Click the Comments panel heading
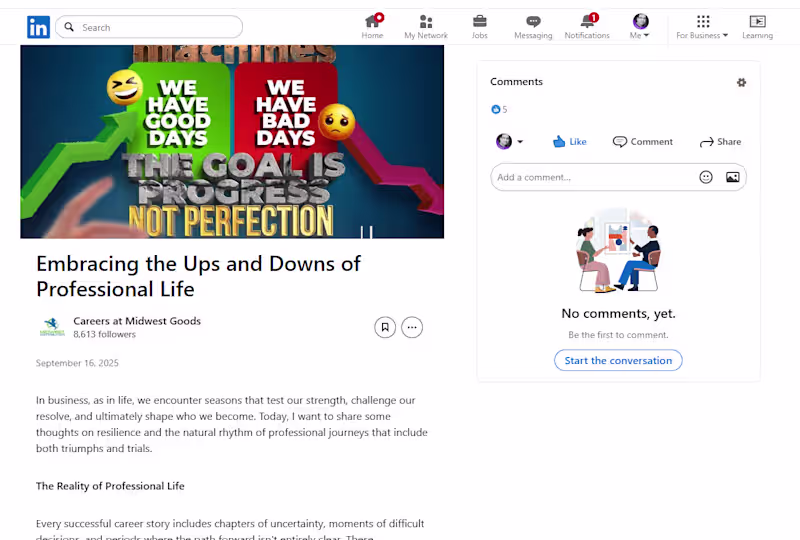This screenshot has height=540, width=800. (516, 82)
